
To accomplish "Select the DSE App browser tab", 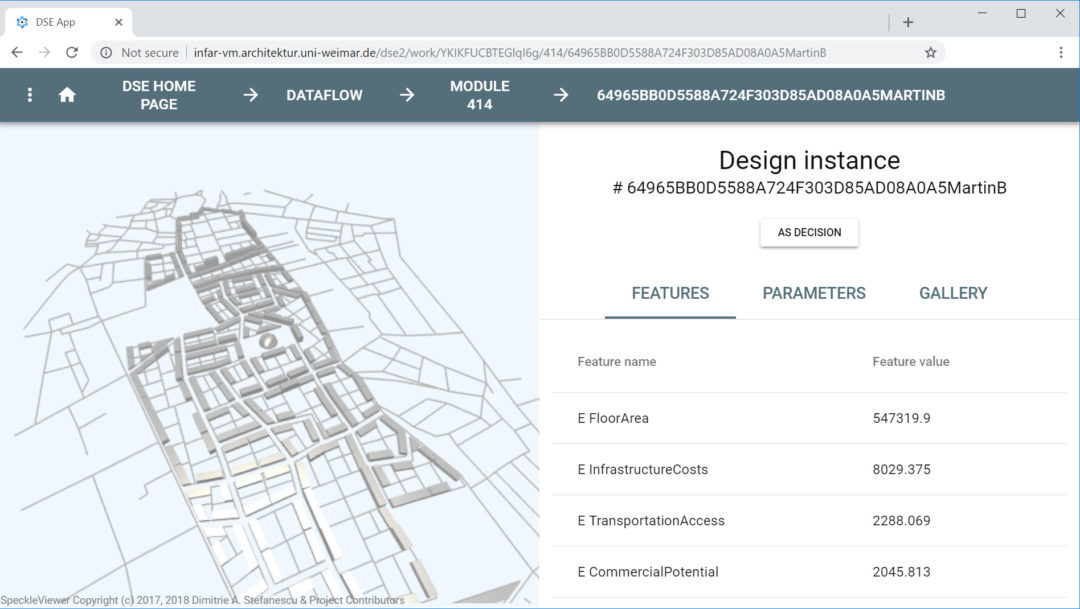I will tap(69, 22).
